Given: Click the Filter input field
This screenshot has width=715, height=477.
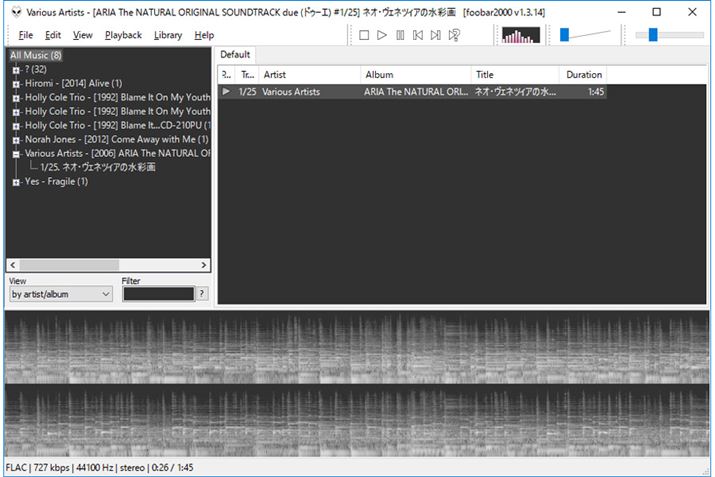Looking at the screenshot, I should tap(158, 294).
